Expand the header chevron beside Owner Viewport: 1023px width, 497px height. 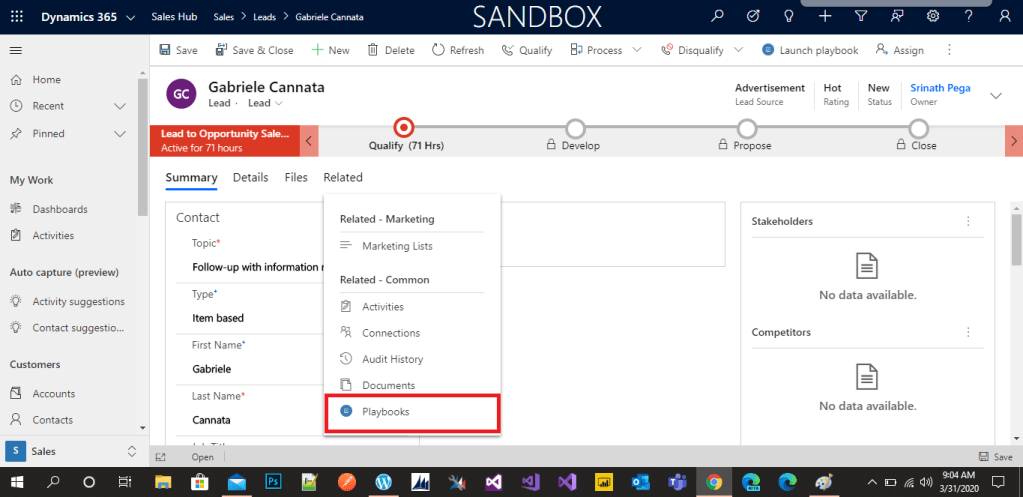(995, 95)
